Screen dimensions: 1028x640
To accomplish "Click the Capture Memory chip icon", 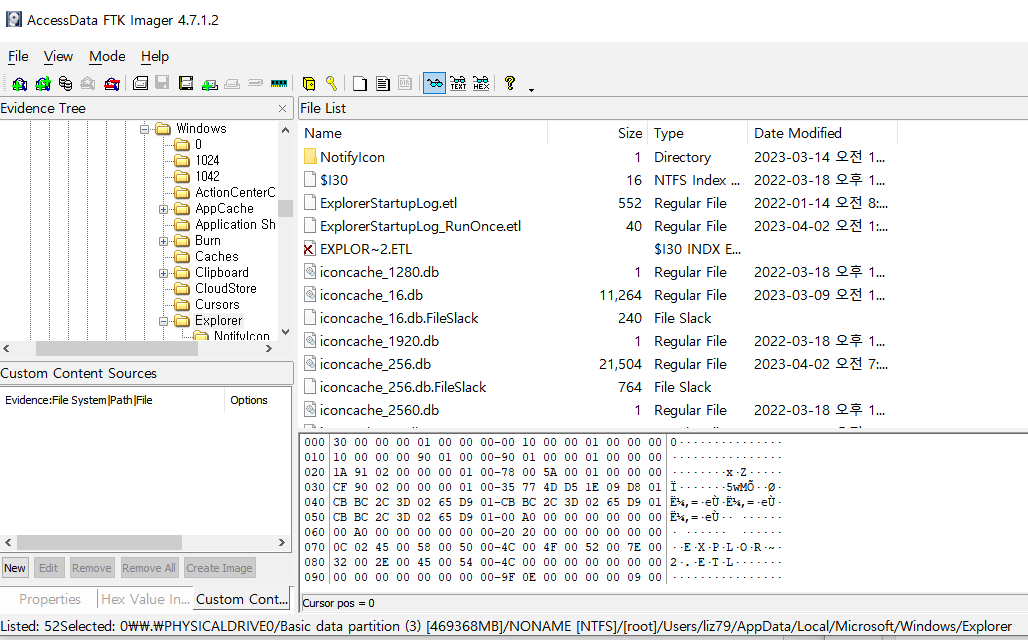I will 279,83.
